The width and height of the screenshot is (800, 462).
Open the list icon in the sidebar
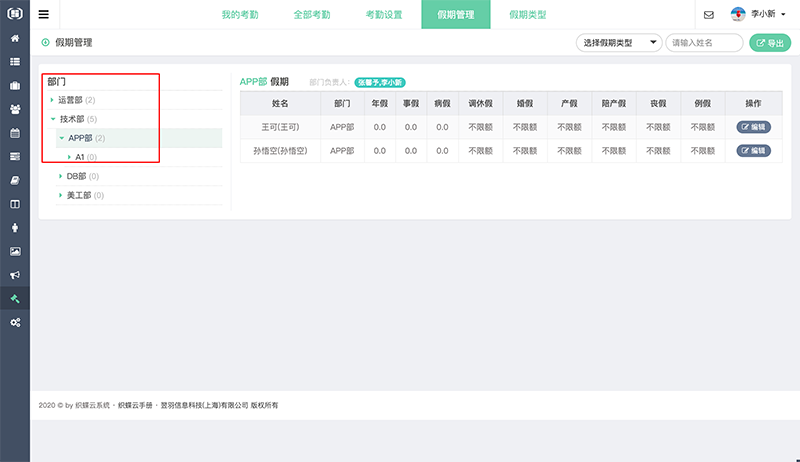pos(15,62)
